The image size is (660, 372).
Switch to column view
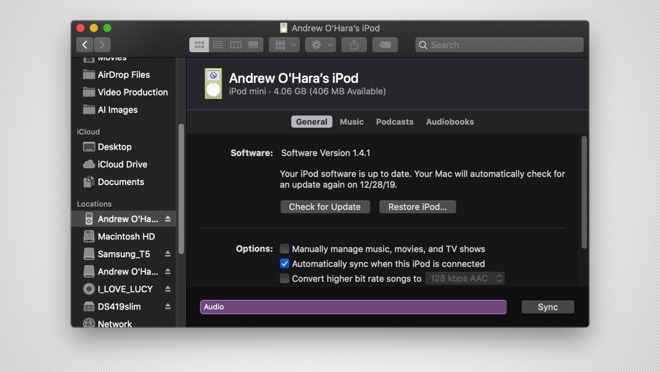[x=235, y=45]
